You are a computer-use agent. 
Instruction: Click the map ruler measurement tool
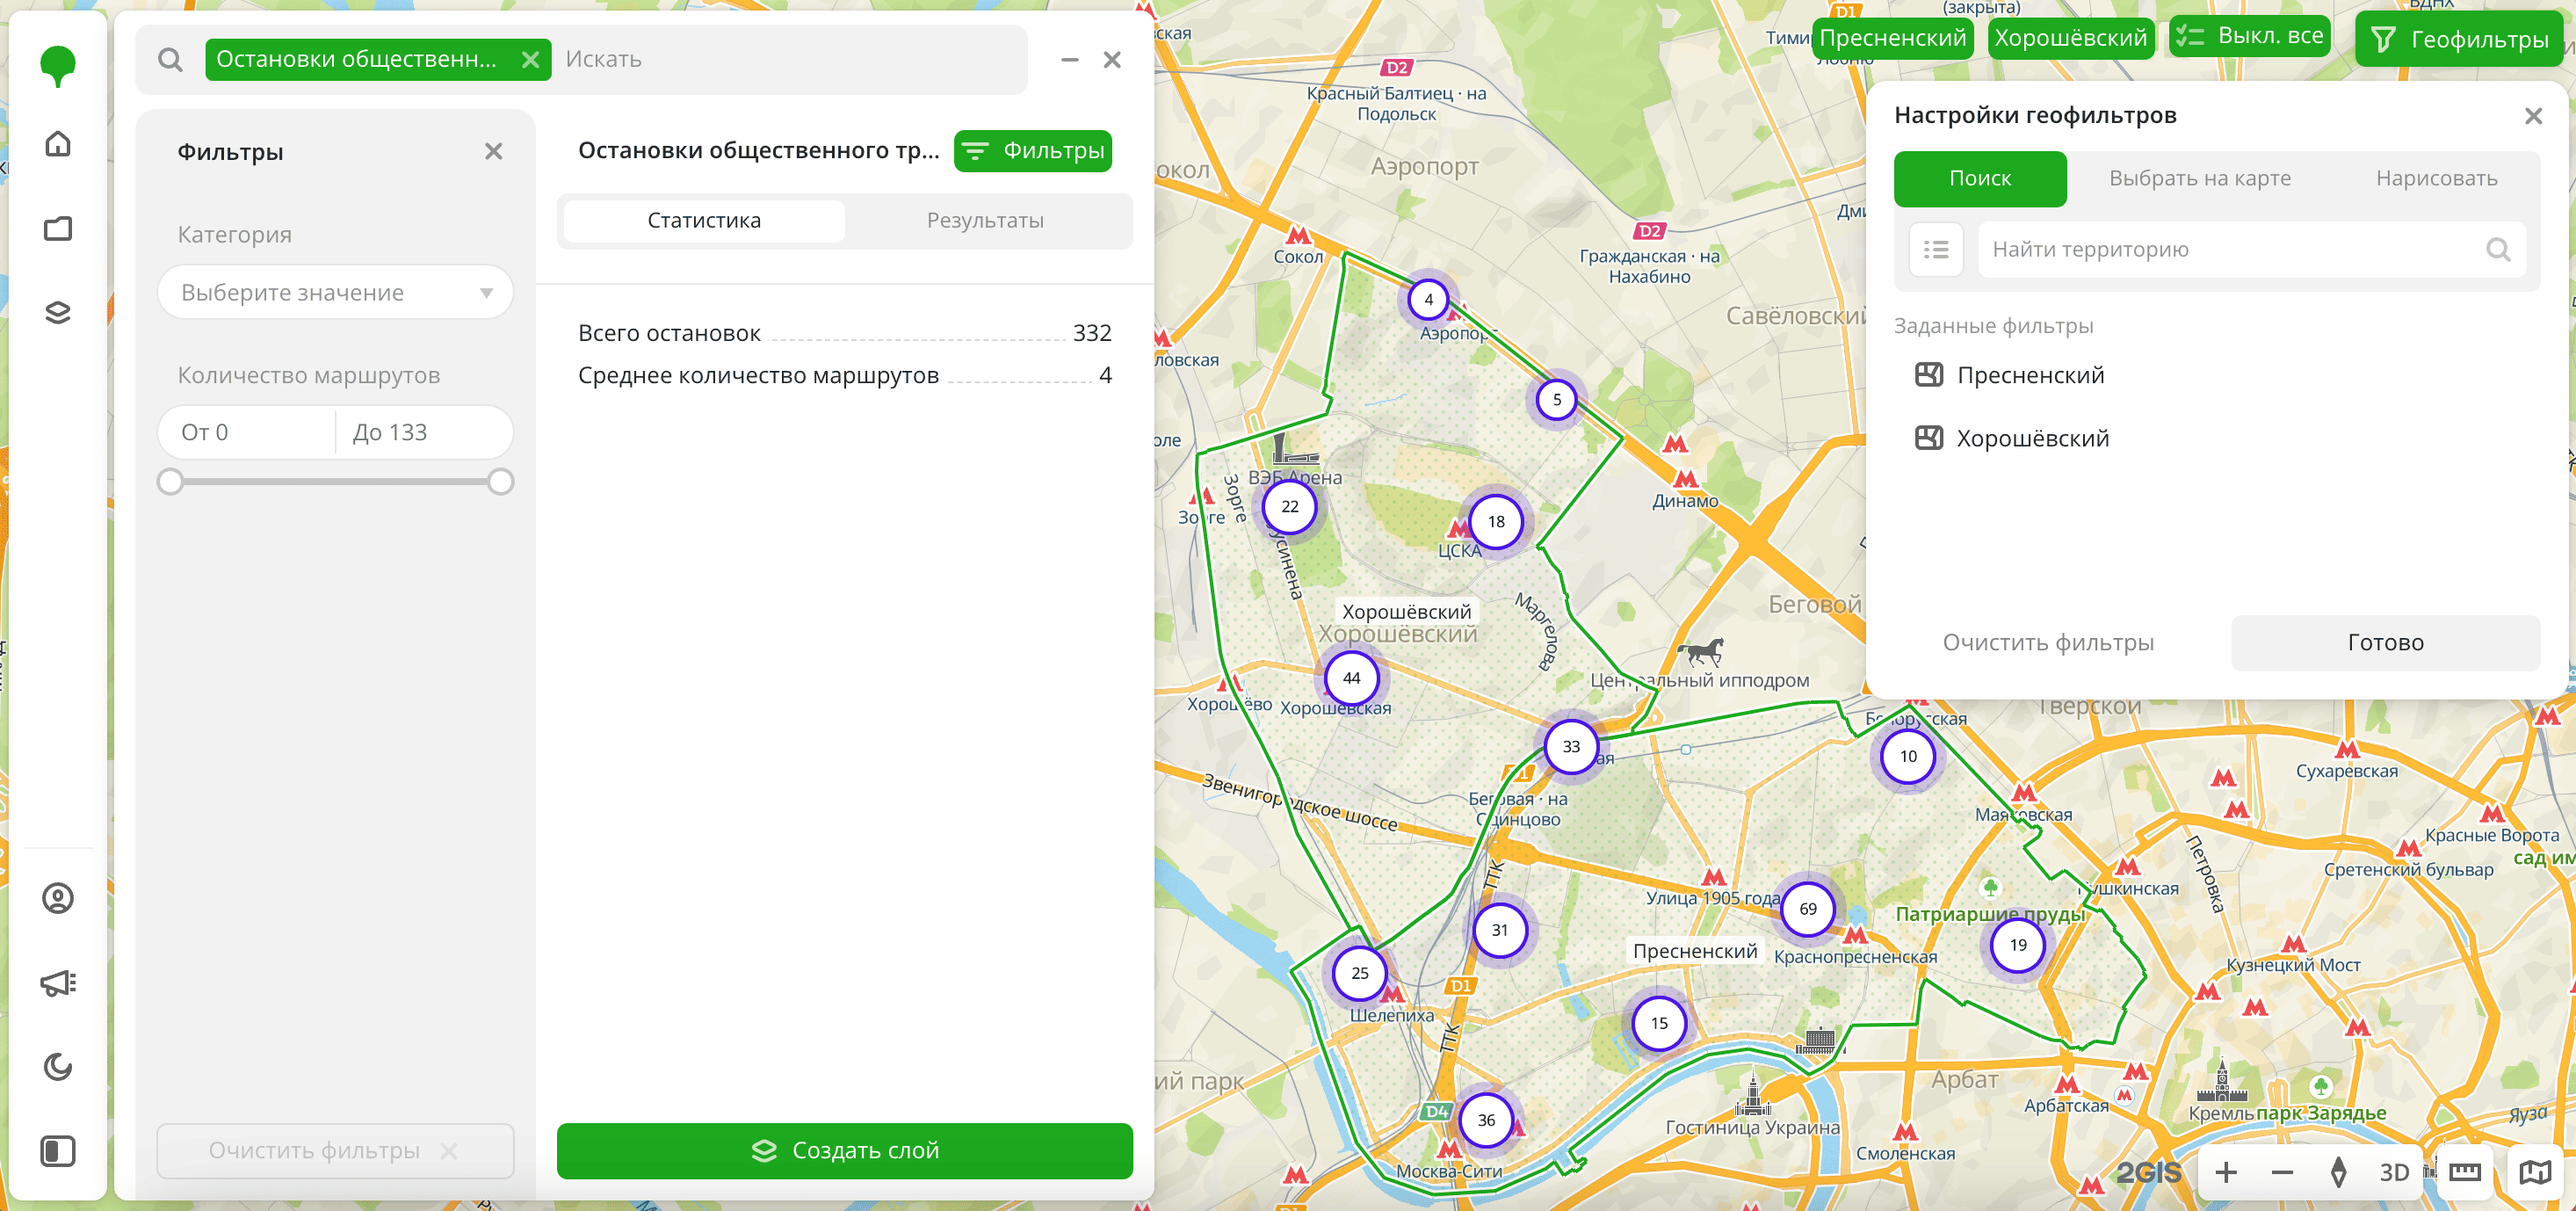2464,1172
